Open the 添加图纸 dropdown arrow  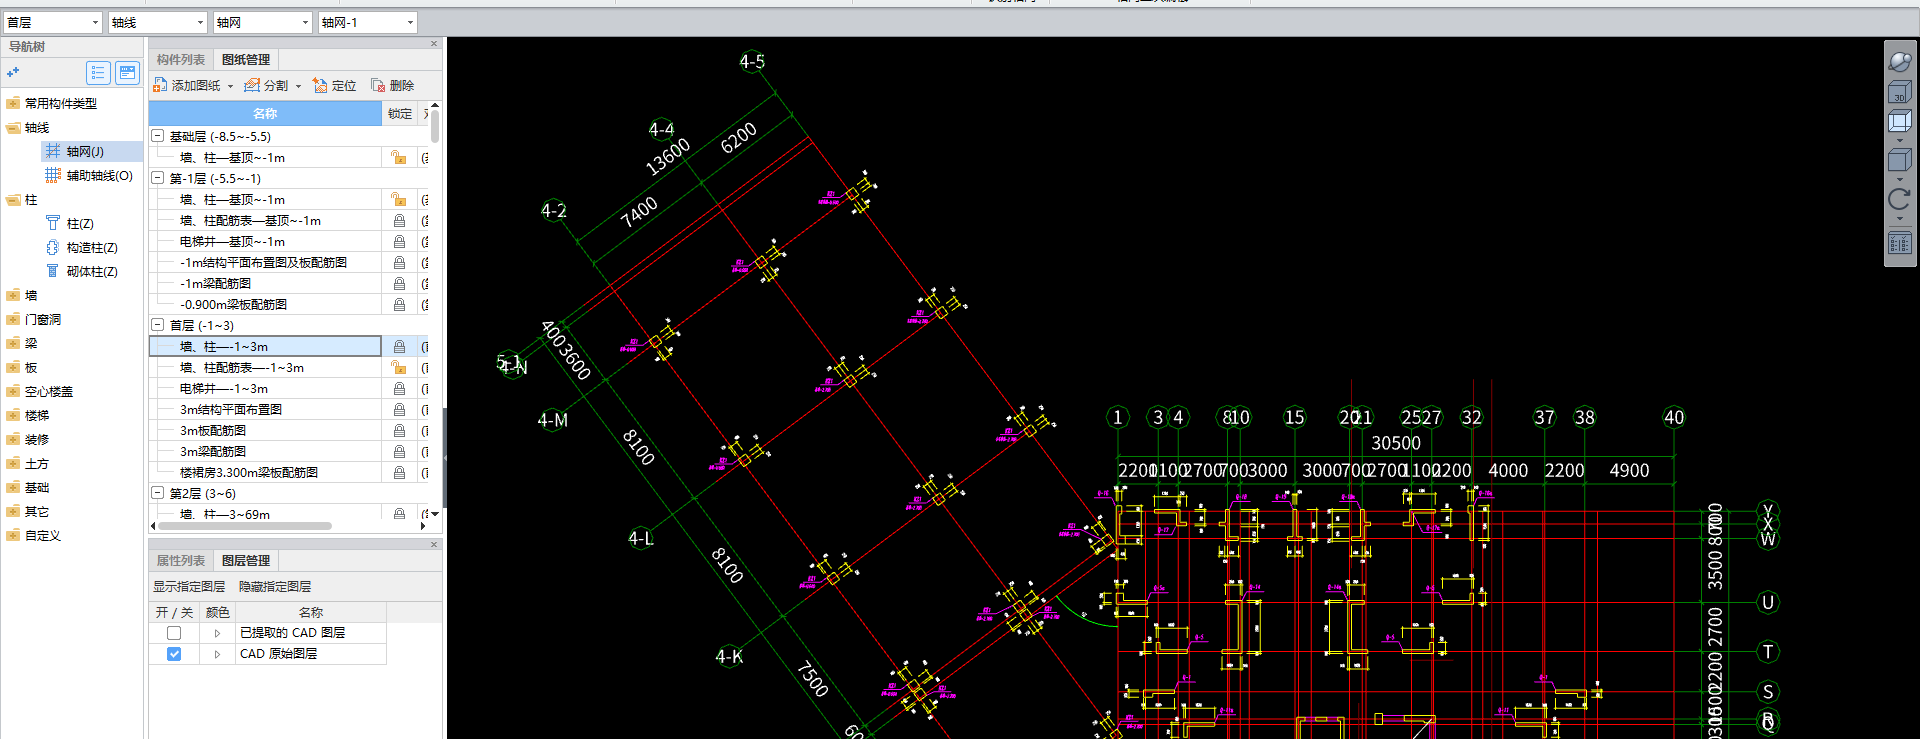pyautogui.click(x=230, y=86)
